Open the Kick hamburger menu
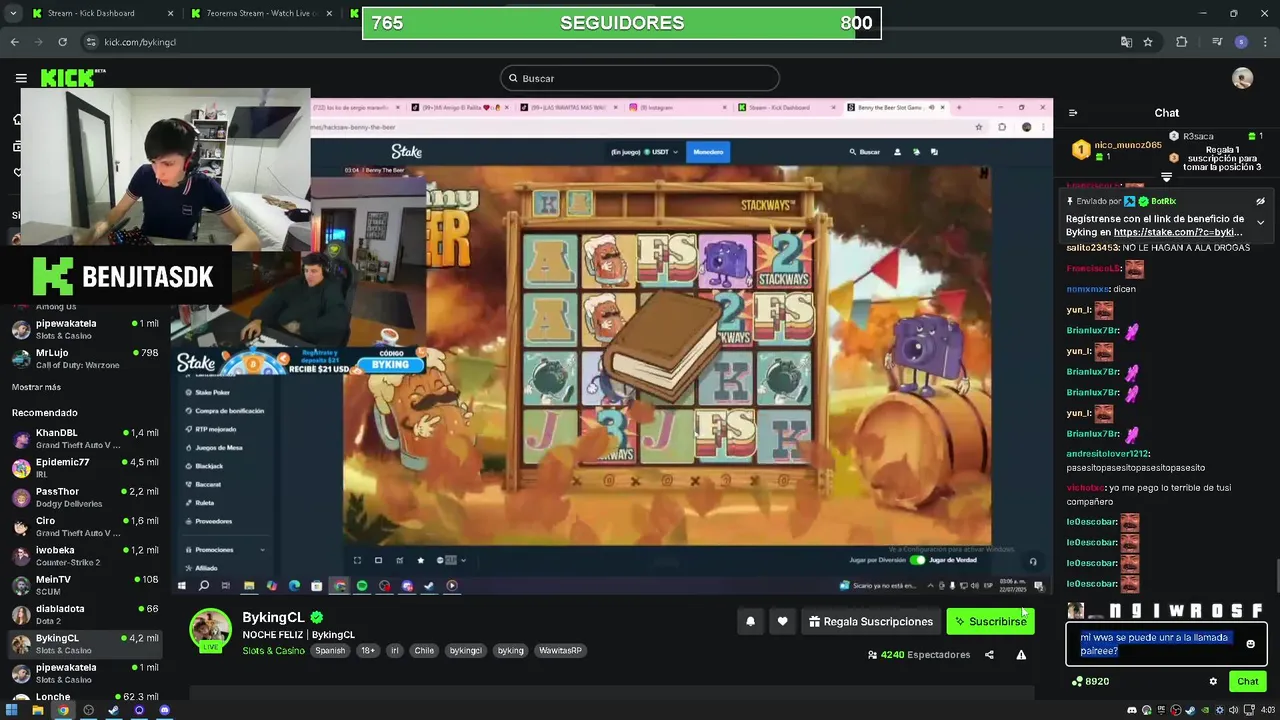This screenshot has height=720, width=1280. [x=21, y=78]
